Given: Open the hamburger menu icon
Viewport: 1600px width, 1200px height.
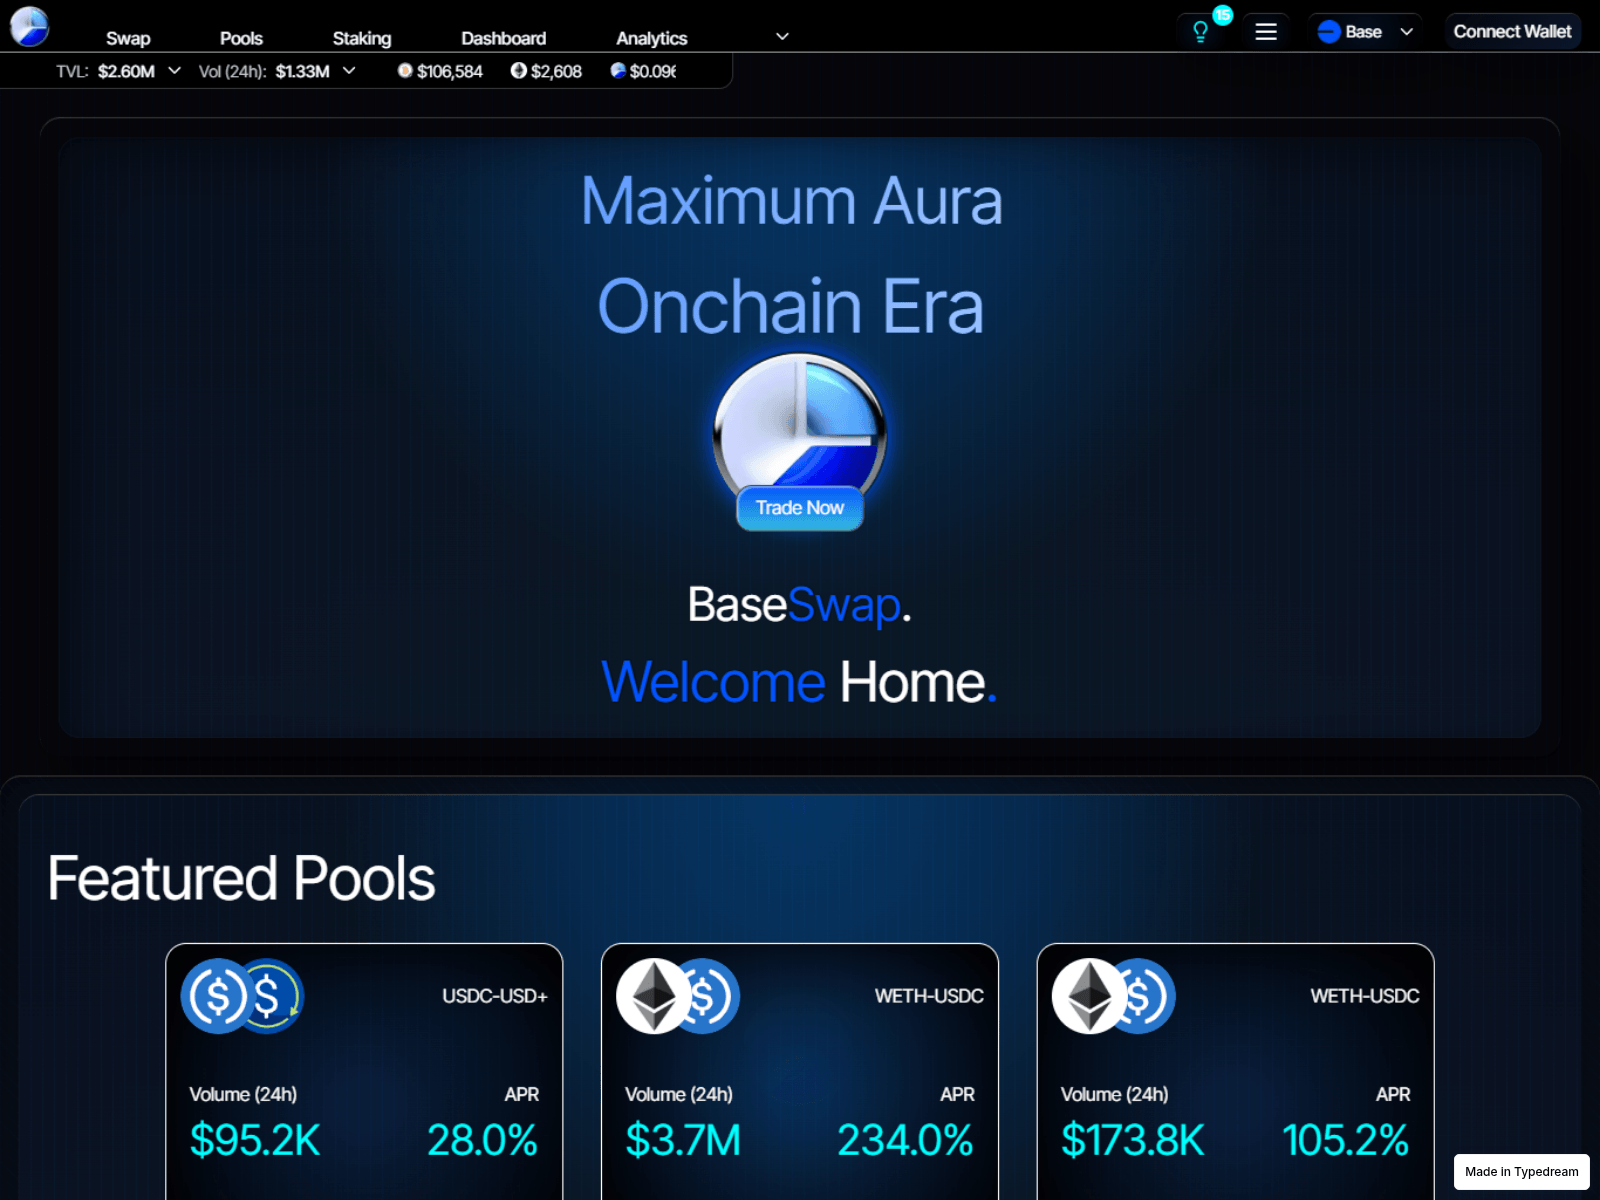Looking at the screenshot, I should (1266, 32).
